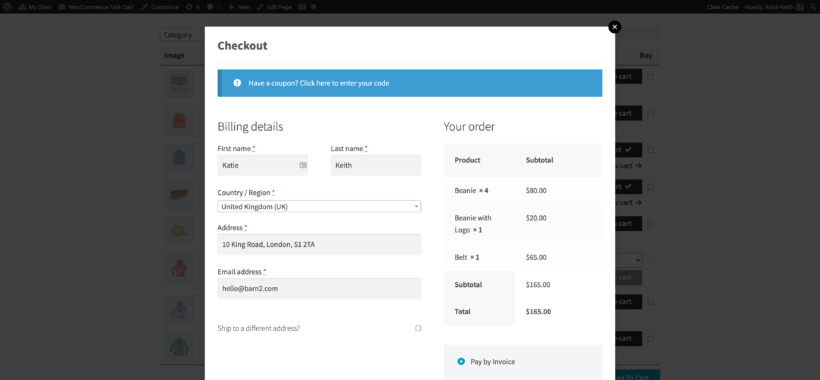Image resolution: width=820 pixels, height=380 pixels.
Task: Open the Country / Region dropdown
Action: coord(319,206)
